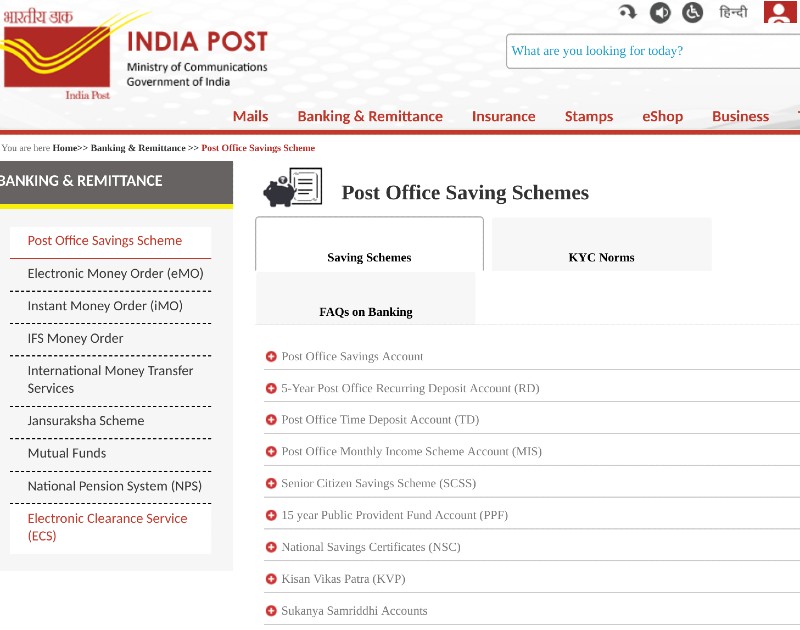Open Instant Money Order (iMO) sidebar link
This screenshot has height=630, width=800.
[x=105, y=306]
